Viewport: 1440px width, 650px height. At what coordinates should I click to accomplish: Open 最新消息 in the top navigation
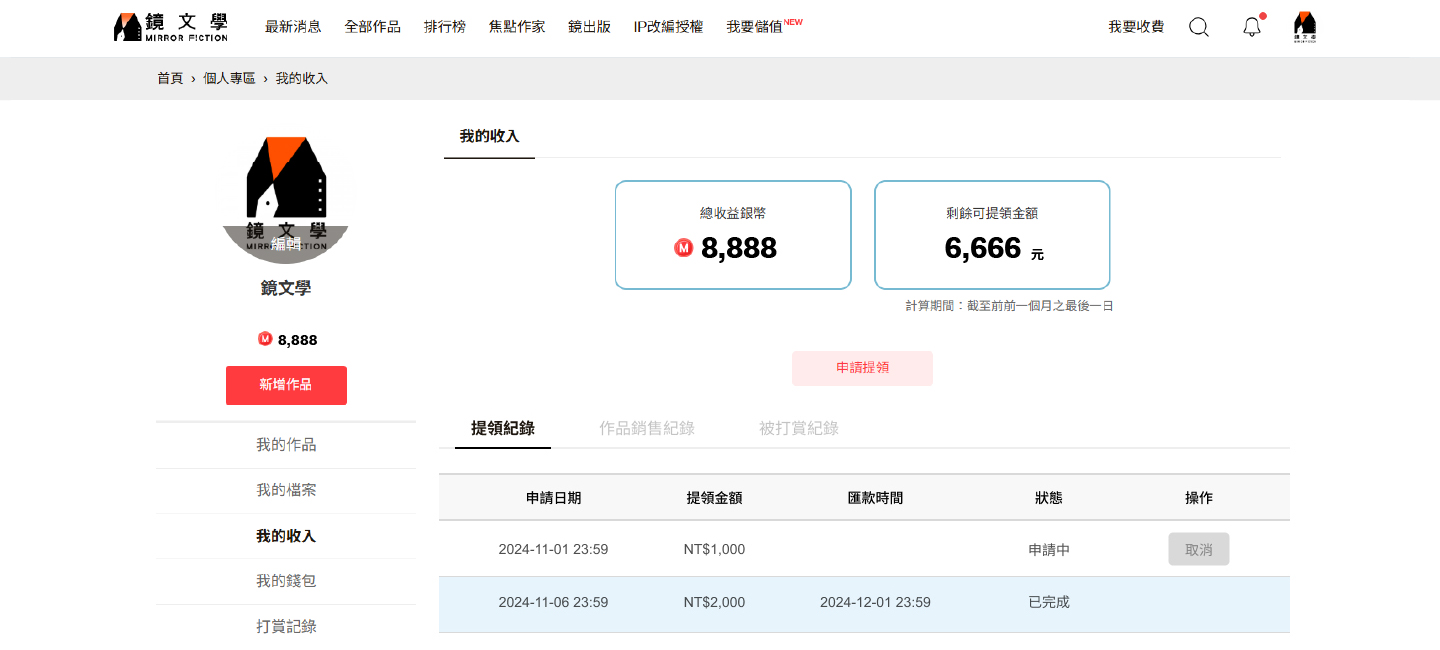tap(293, 27)
